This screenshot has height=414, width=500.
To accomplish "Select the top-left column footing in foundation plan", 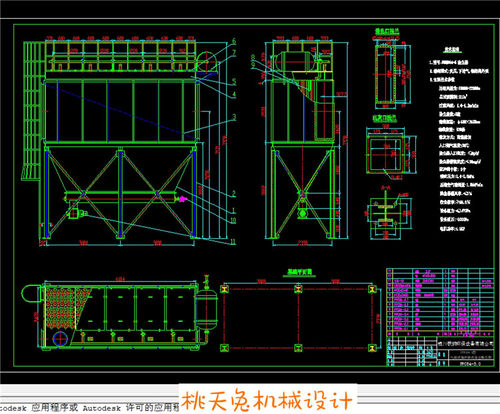I will point(224,289).
